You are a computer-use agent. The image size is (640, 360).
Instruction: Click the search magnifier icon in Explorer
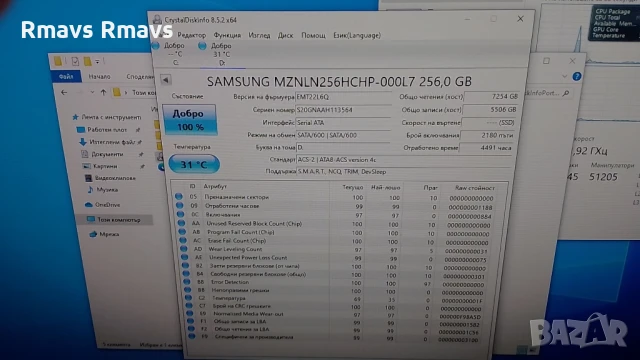566,93
